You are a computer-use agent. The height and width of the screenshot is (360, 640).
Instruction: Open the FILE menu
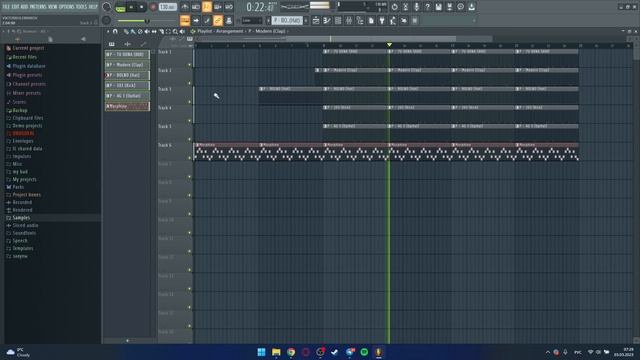6,7
